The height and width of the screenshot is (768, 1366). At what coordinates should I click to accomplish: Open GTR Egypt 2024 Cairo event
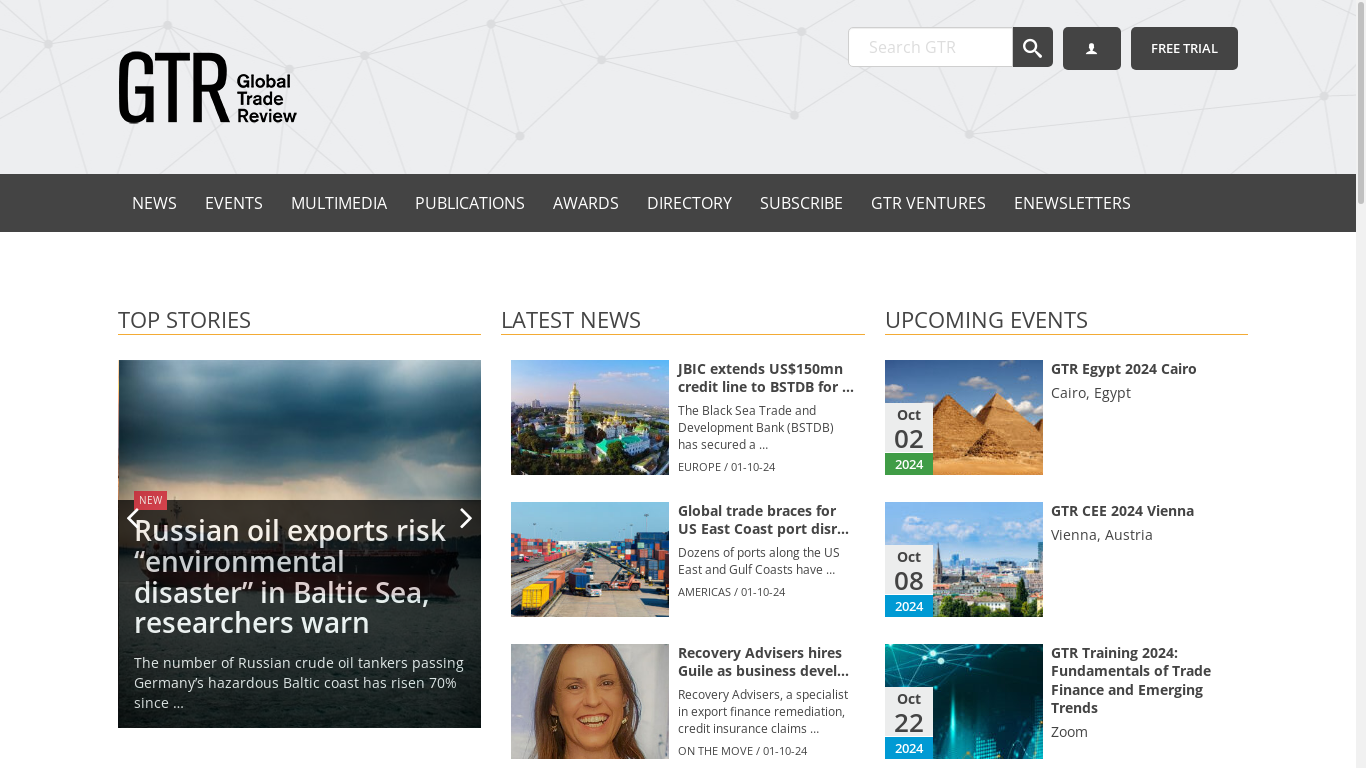pos(1124,369)
